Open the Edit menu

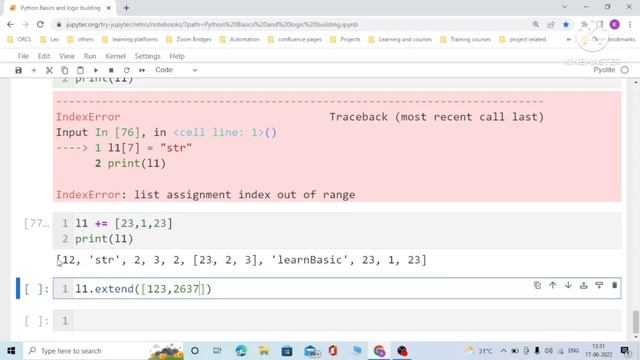coord(44,56)
